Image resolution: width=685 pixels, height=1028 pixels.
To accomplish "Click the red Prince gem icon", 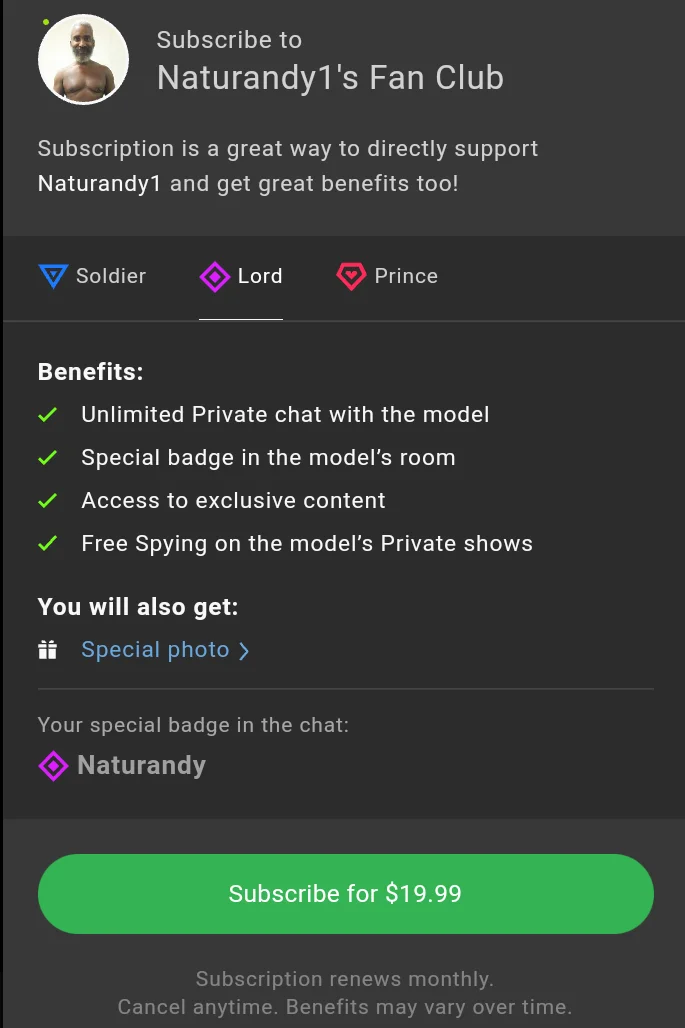I will click(x=352, y=276).
